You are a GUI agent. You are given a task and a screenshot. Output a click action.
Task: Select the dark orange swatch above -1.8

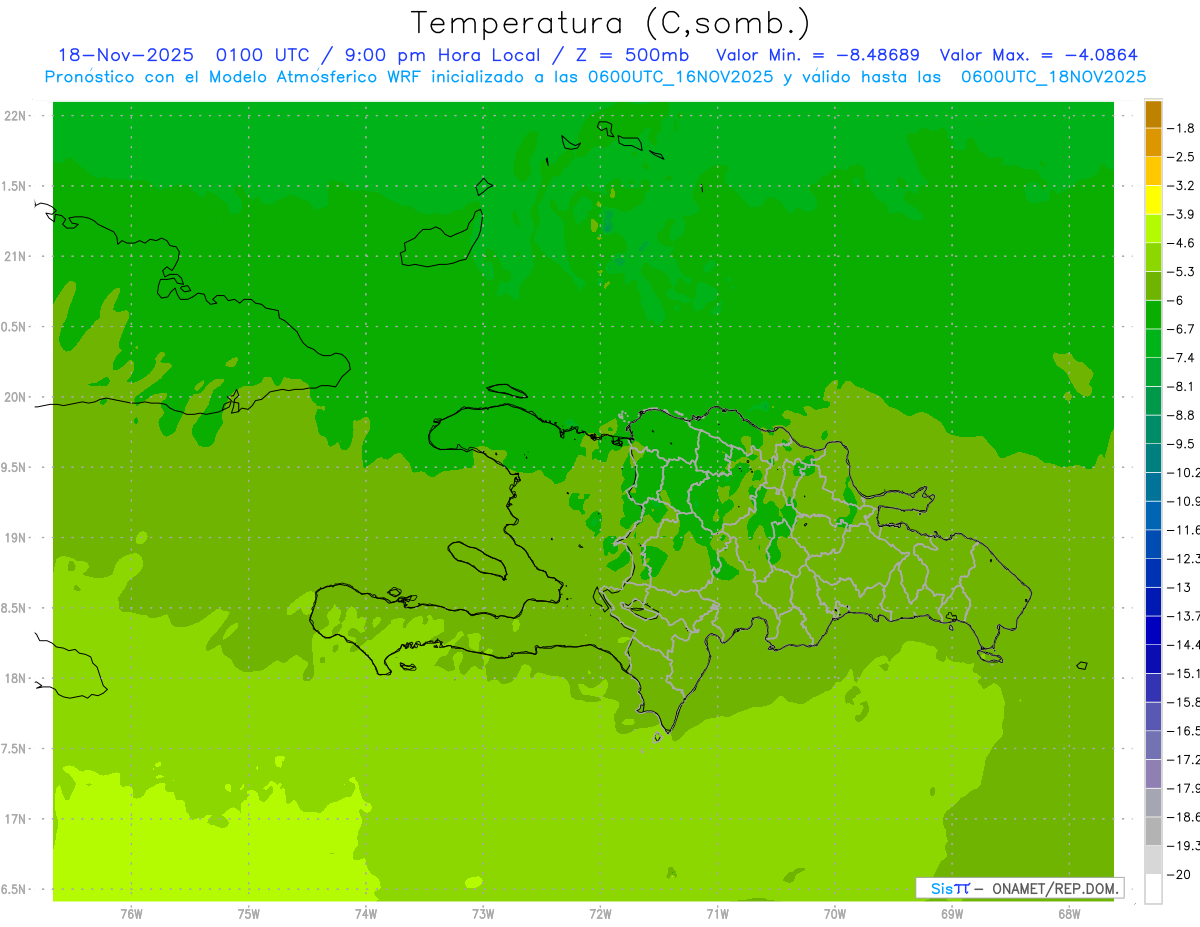(x=1153, y=115)
